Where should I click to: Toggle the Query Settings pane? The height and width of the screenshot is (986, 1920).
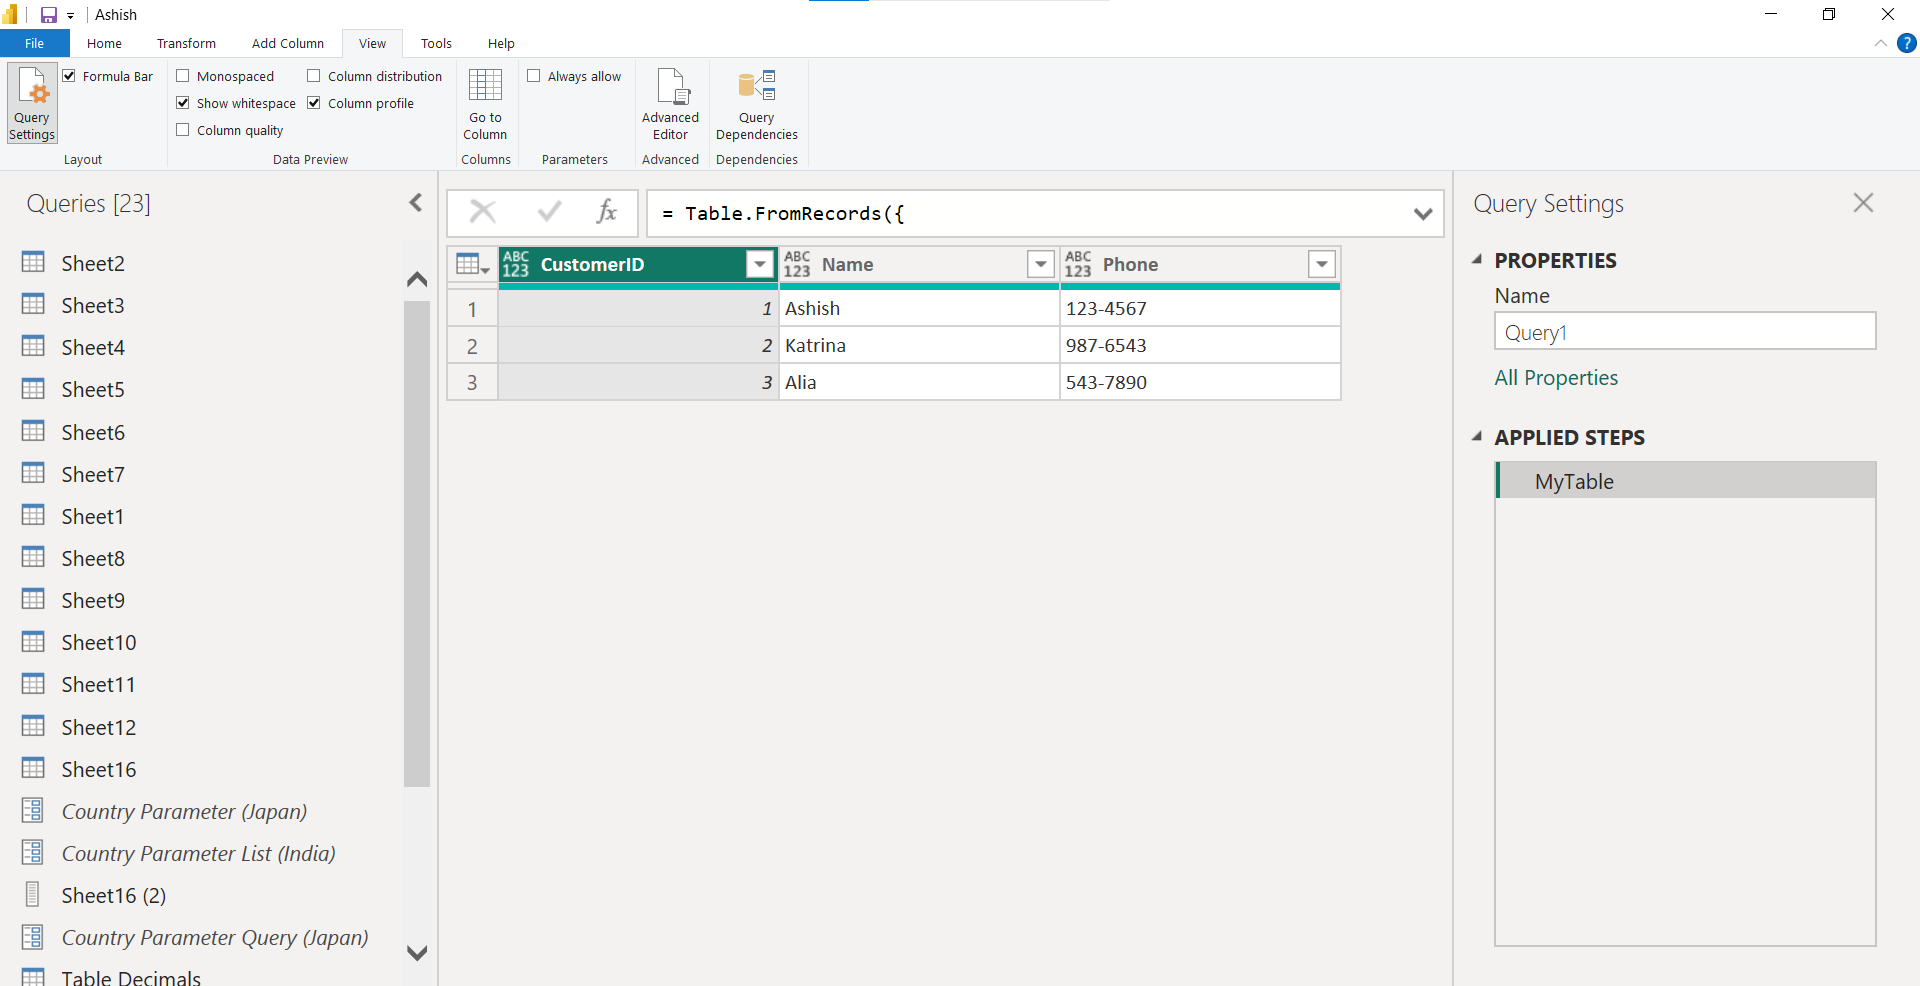coord(31,103)
